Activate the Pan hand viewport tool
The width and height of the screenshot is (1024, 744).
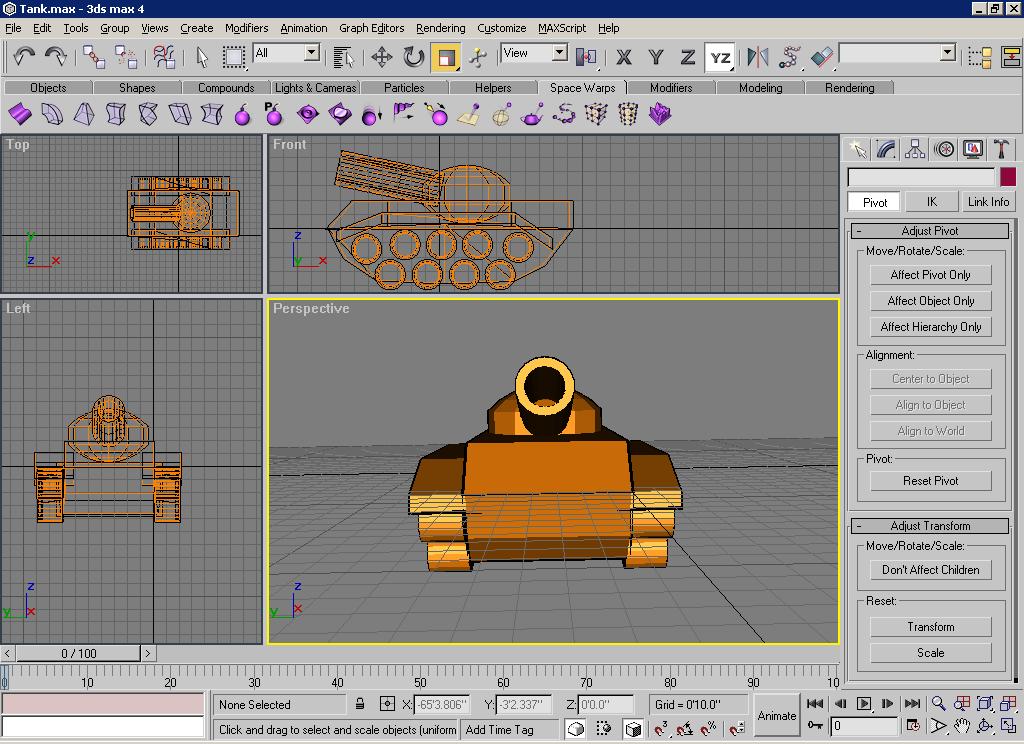pos(962,726)
